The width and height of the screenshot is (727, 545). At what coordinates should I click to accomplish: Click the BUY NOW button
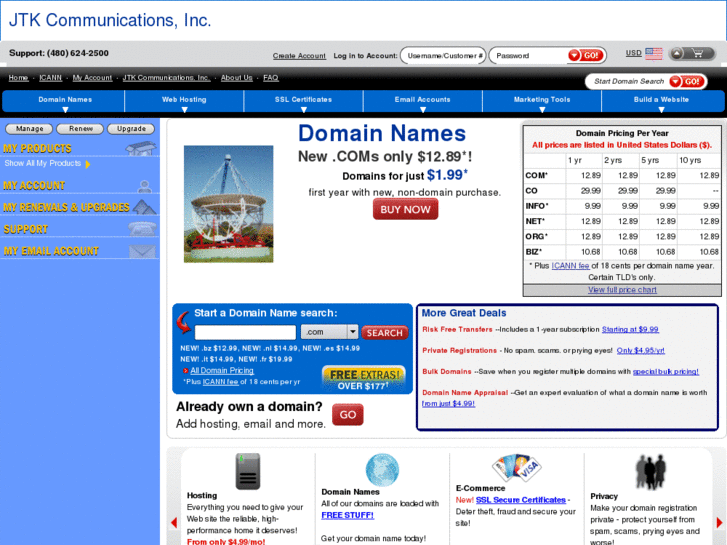coord(405,210)
